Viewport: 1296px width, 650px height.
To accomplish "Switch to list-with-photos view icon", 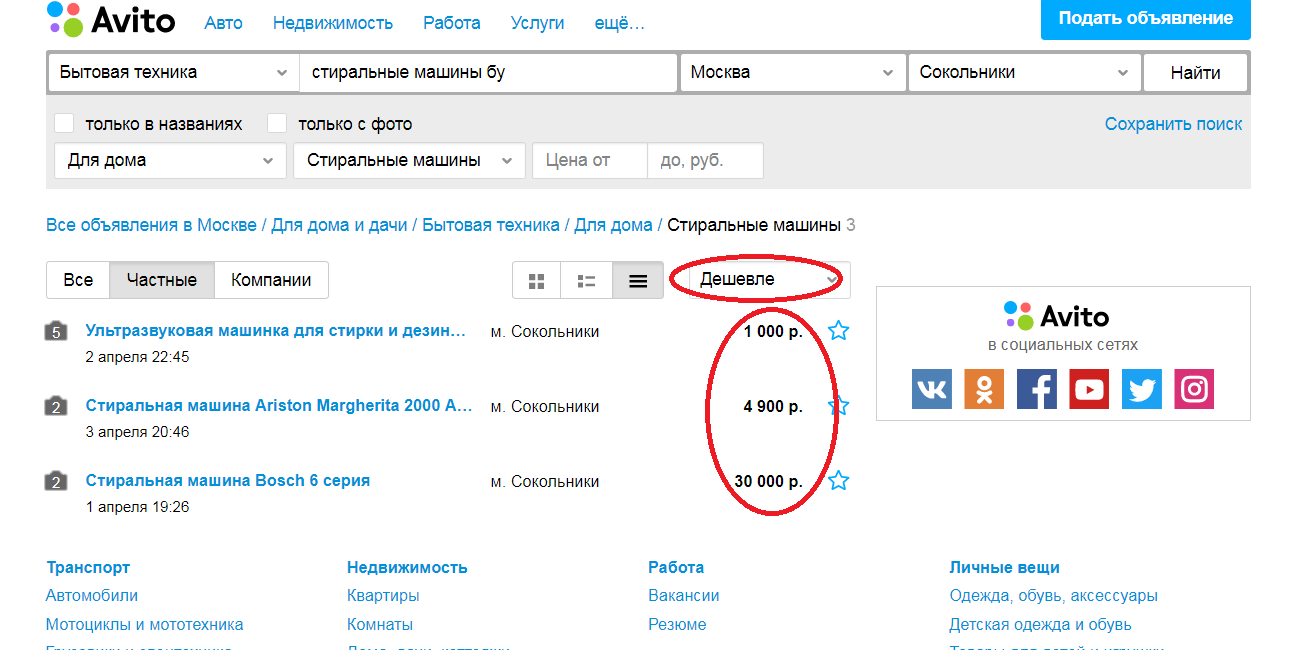I will [587, 280].
